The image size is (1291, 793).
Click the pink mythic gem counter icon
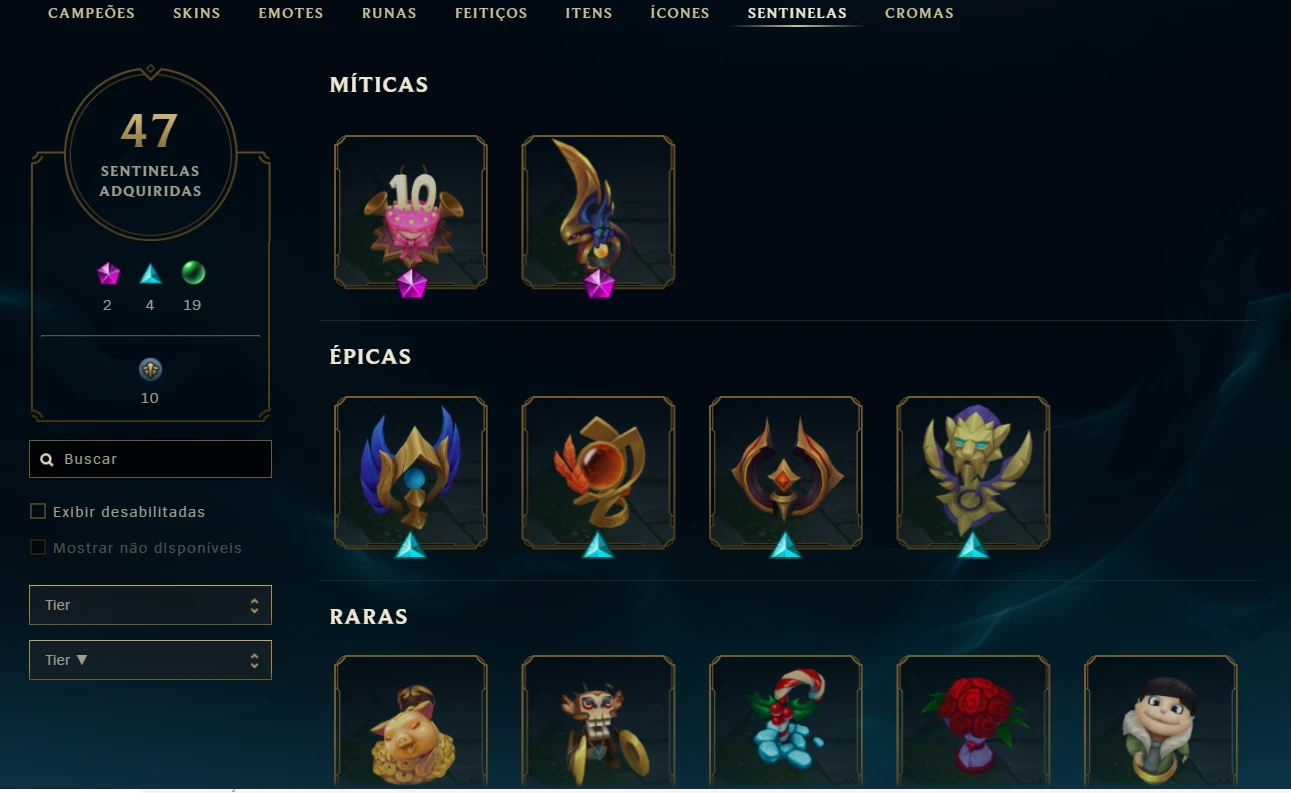point(108,273)
